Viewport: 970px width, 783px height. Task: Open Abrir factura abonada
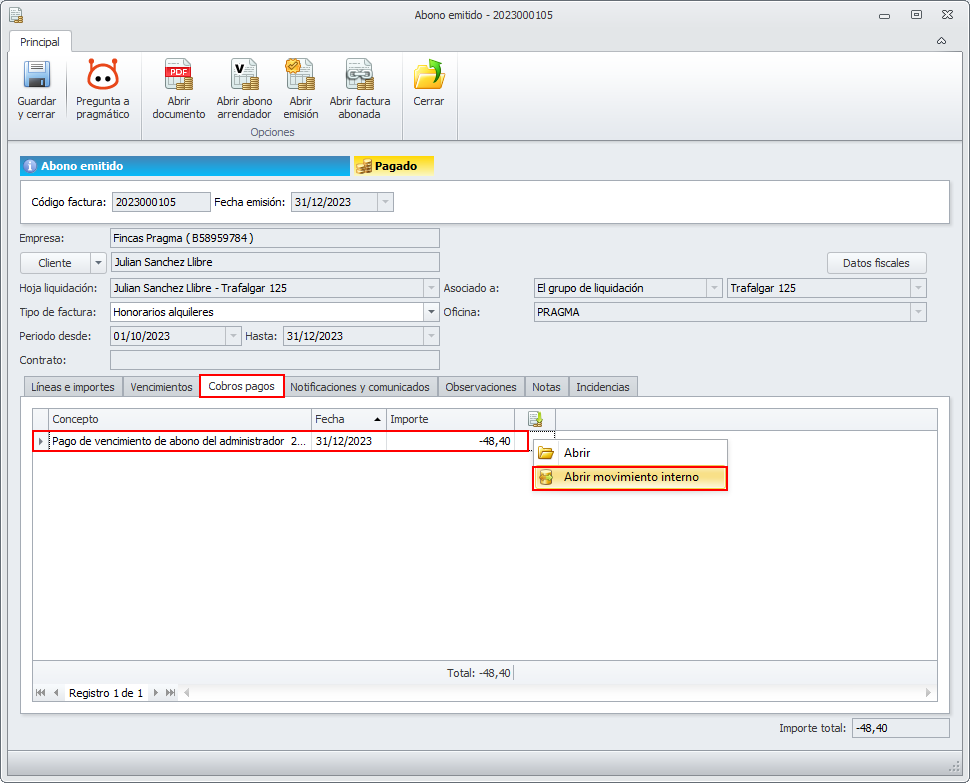(x=359, y=90)
